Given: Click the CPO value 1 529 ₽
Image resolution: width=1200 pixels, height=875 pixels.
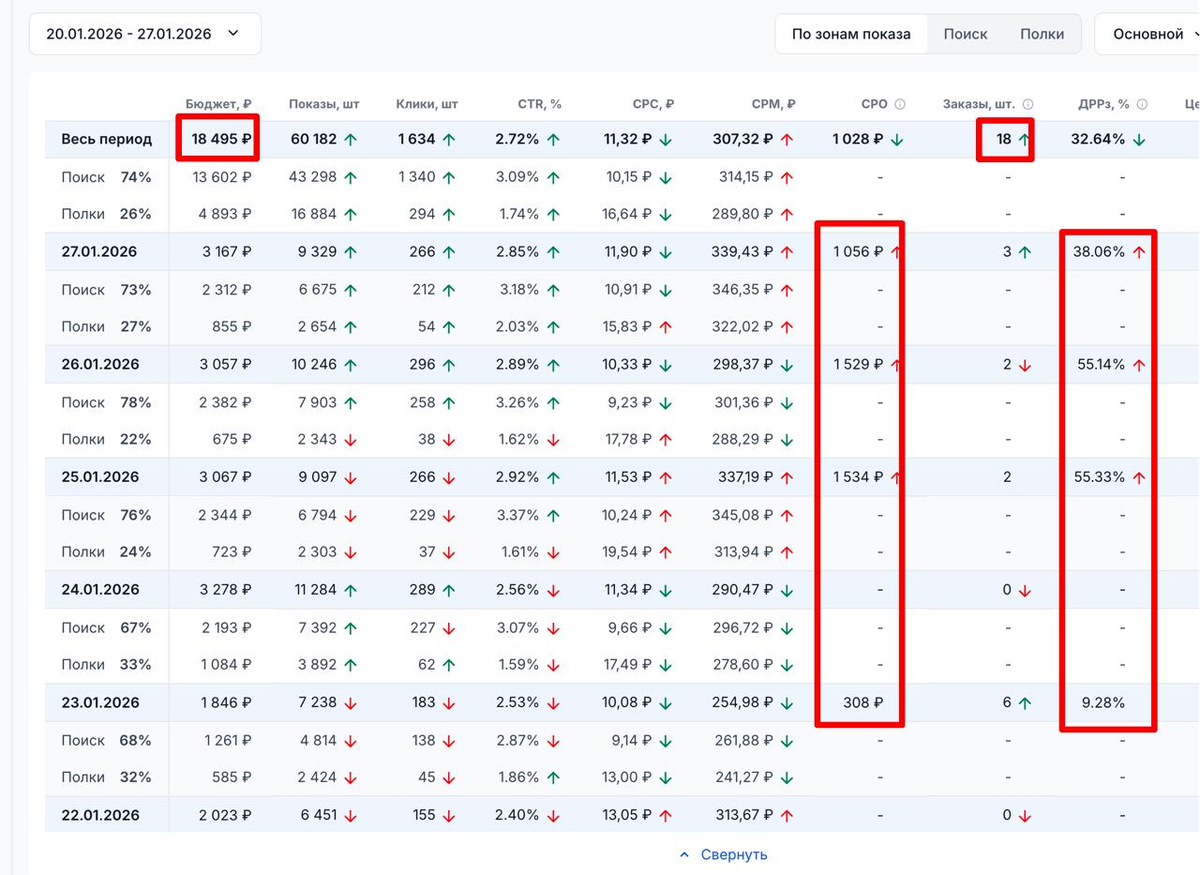Looking at the screenshot, I should [x=858, y=365].
